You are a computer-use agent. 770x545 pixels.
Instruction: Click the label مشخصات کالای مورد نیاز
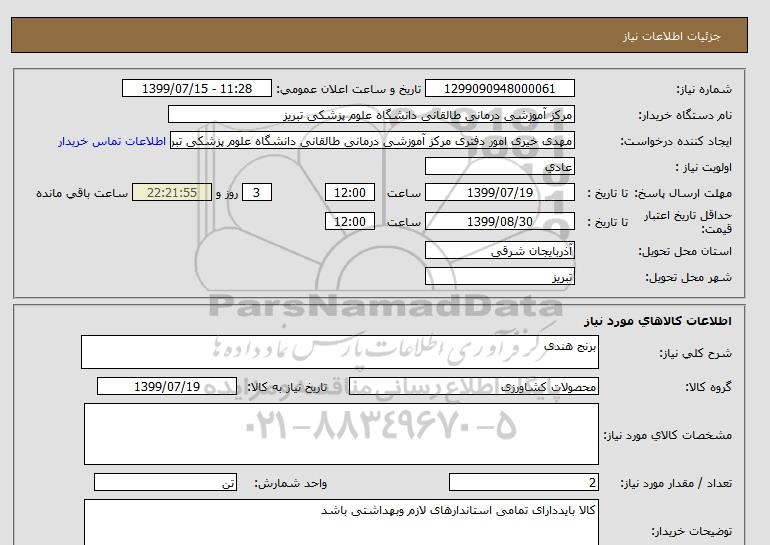[668, 435]
